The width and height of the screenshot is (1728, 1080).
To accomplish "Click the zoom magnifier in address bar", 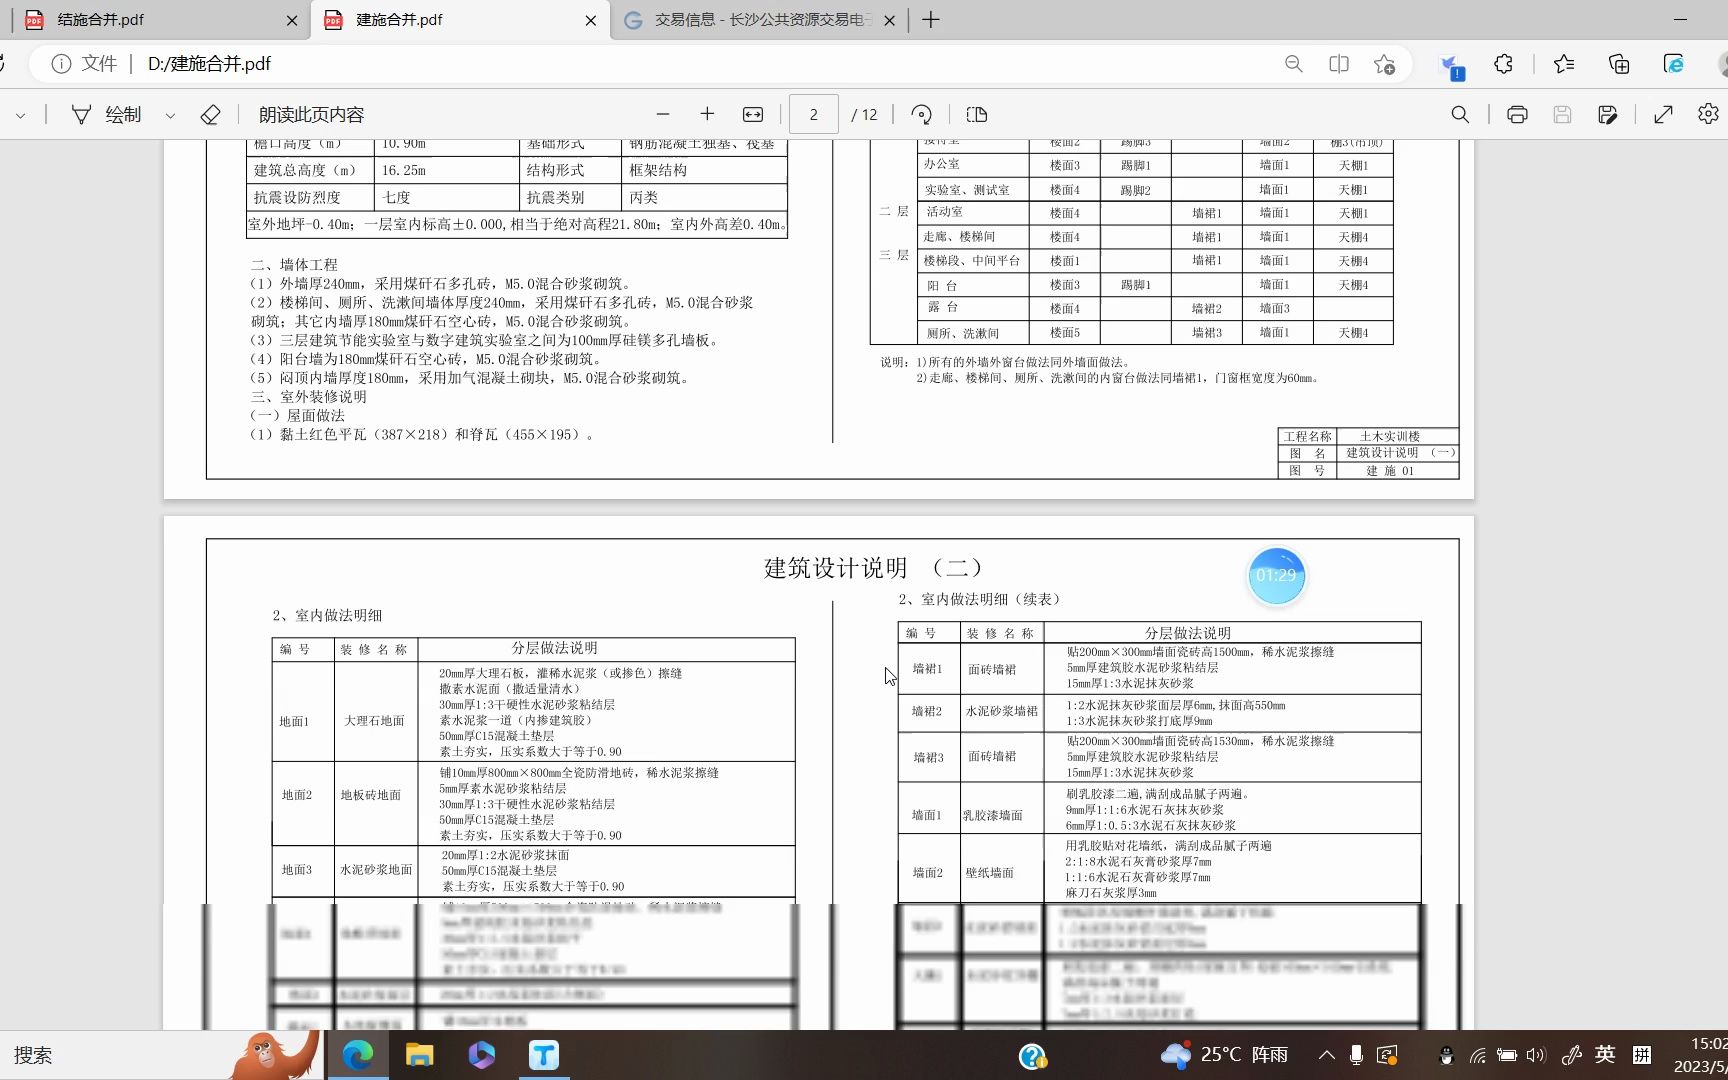I will pos(1294,64).
